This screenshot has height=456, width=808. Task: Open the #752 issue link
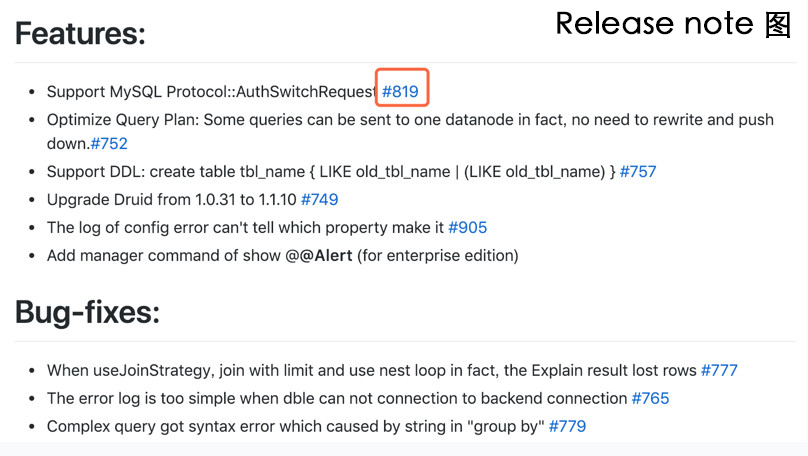point(109,144)
